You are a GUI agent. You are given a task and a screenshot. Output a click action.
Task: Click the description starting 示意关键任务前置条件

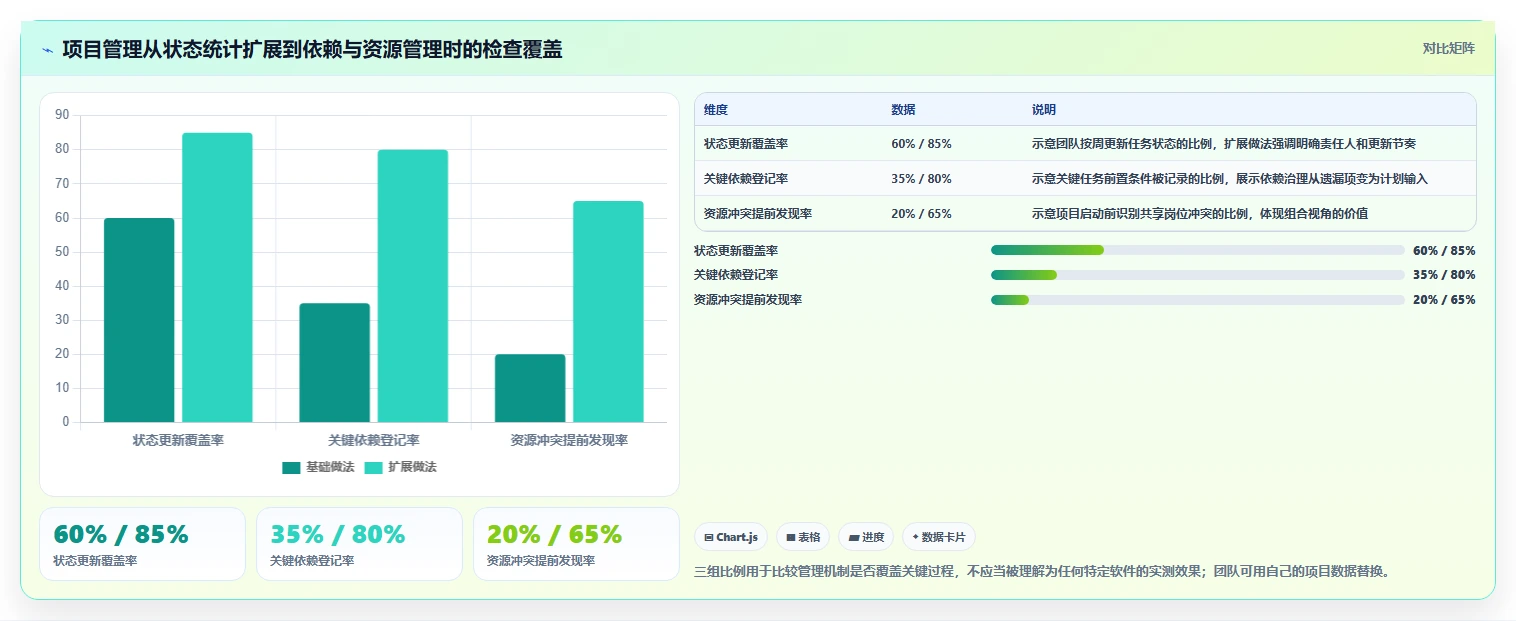click(x=1230, y=179)
